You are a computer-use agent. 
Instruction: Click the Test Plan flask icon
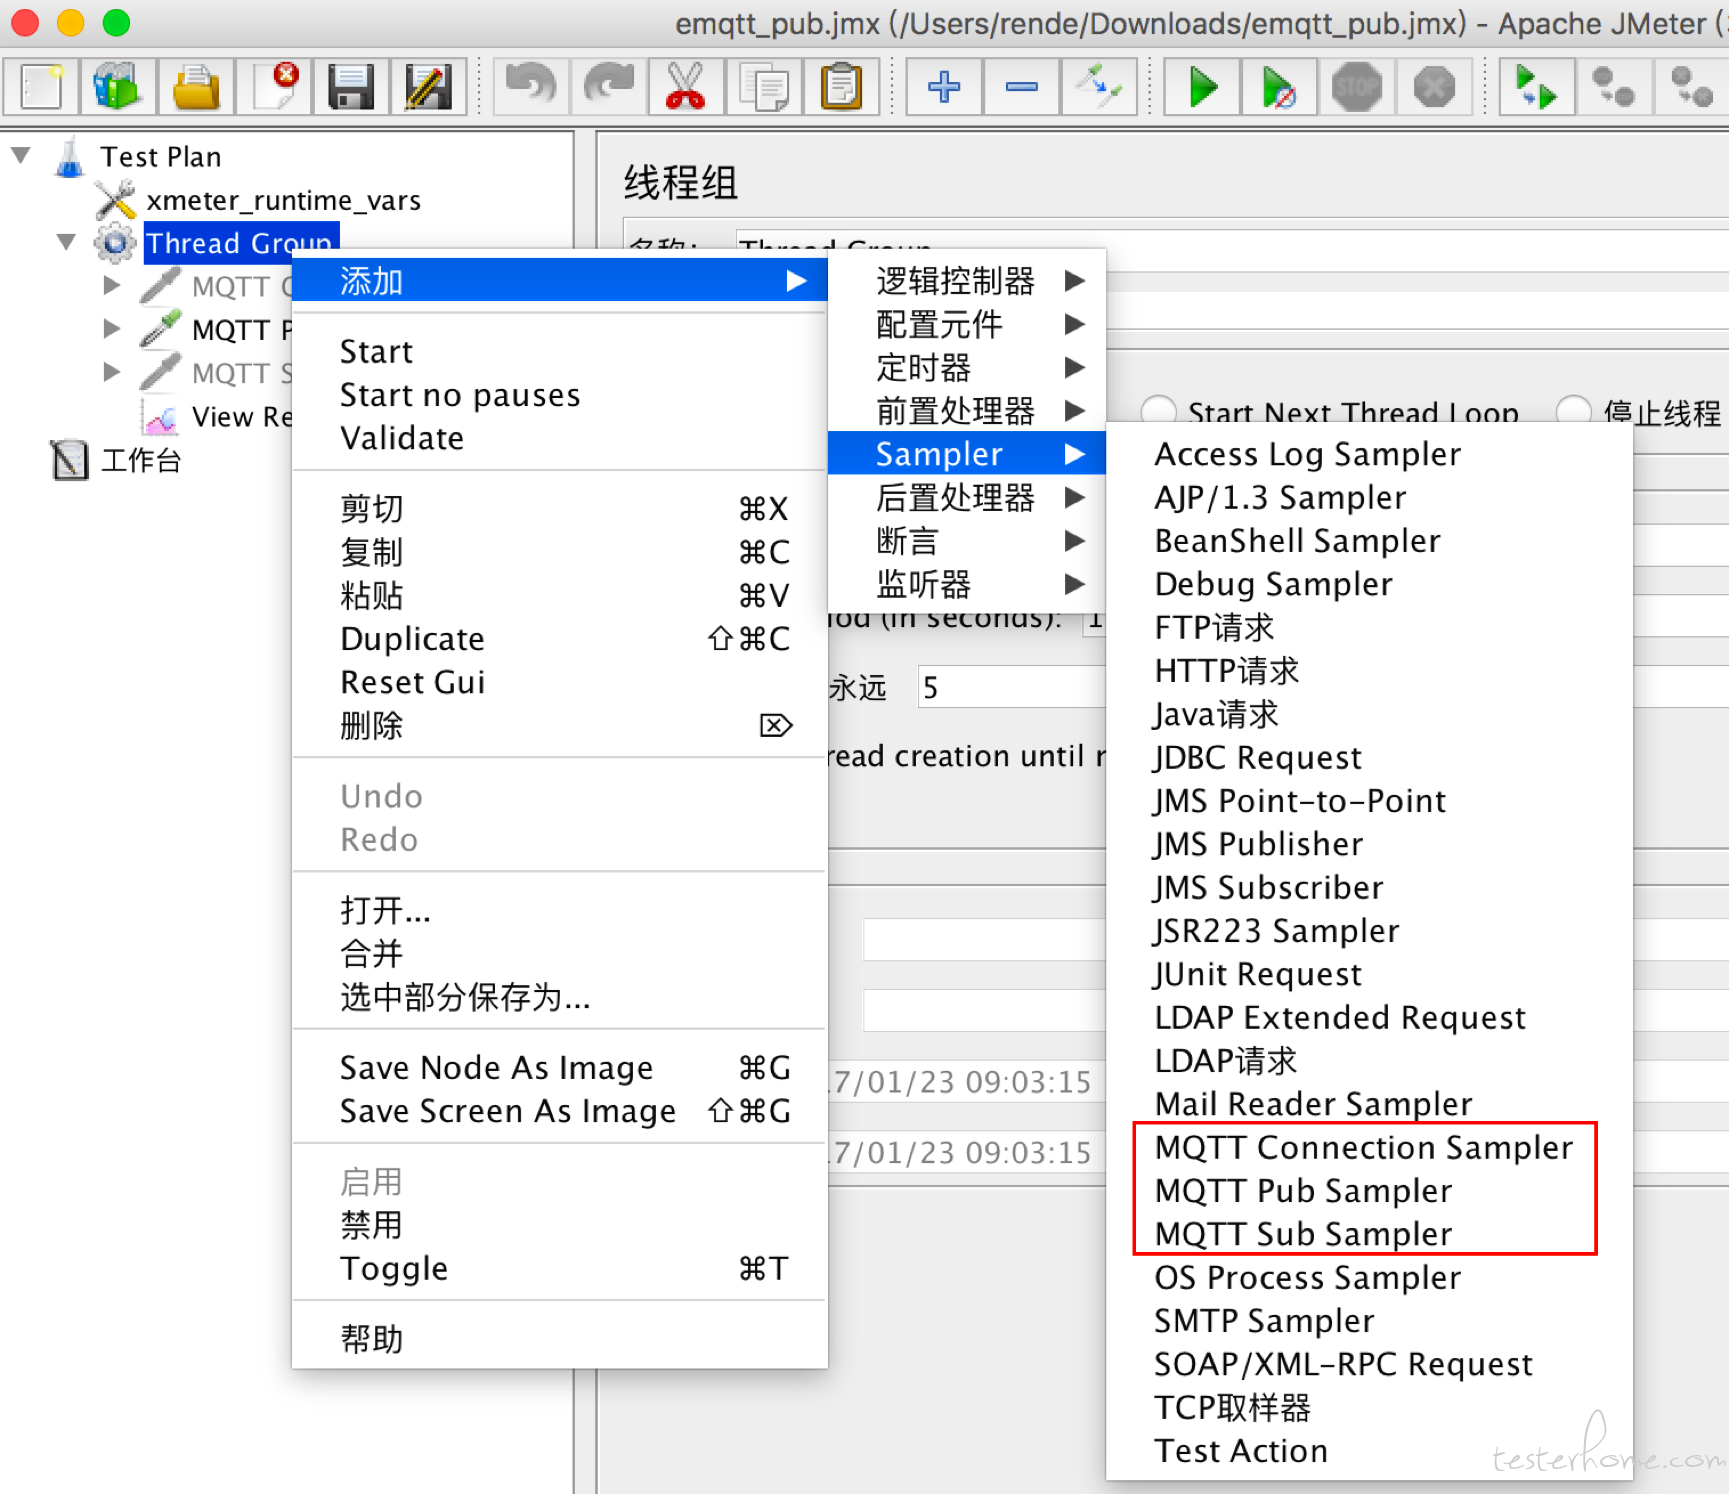point(70,157)
